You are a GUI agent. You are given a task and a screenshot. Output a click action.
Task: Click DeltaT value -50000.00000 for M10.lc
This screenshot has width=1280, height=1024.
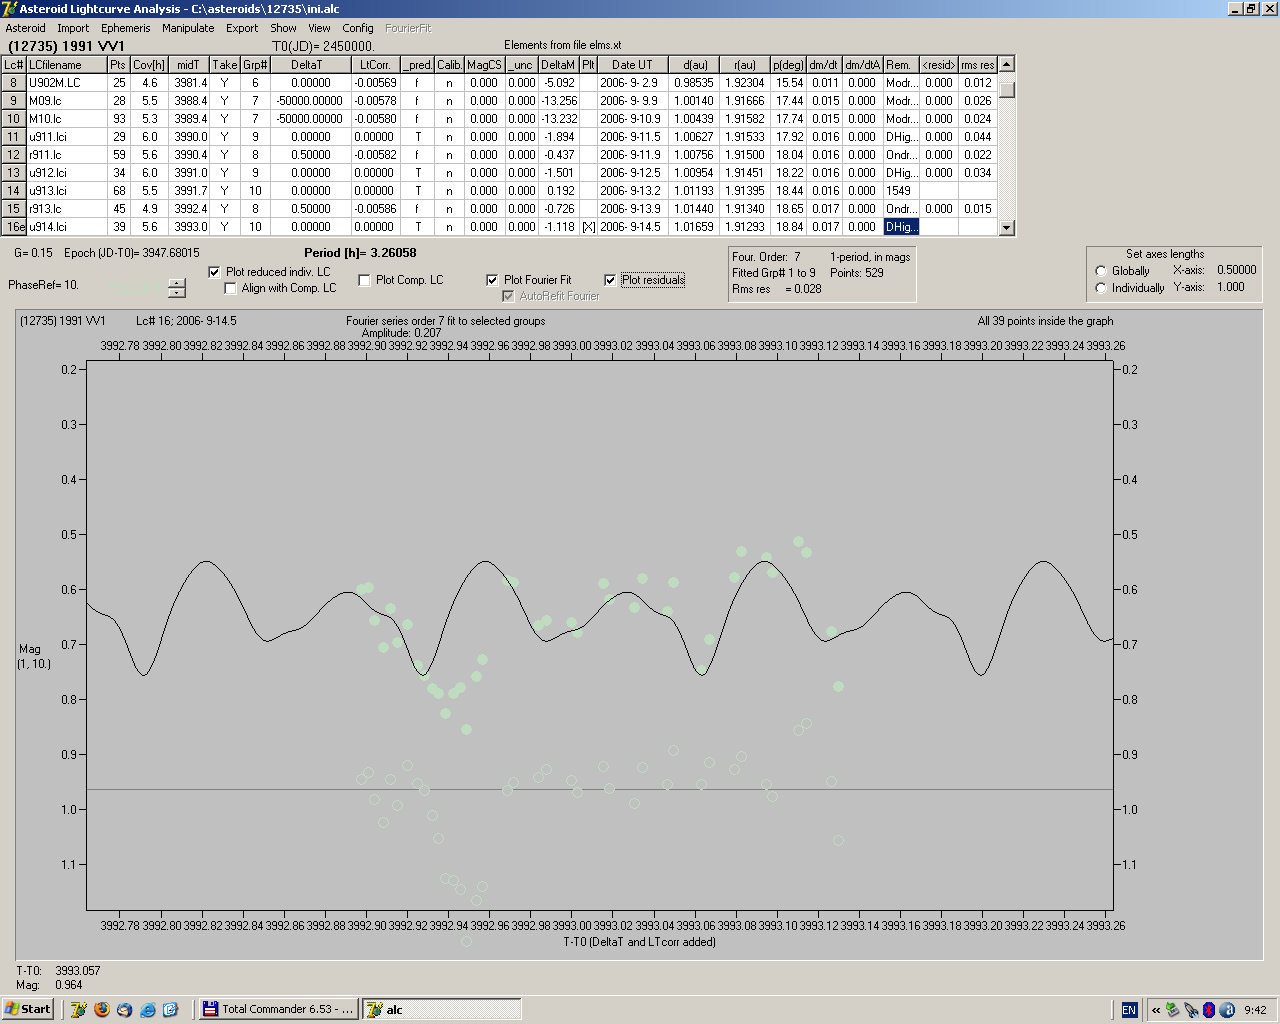(x=310, y=119)
